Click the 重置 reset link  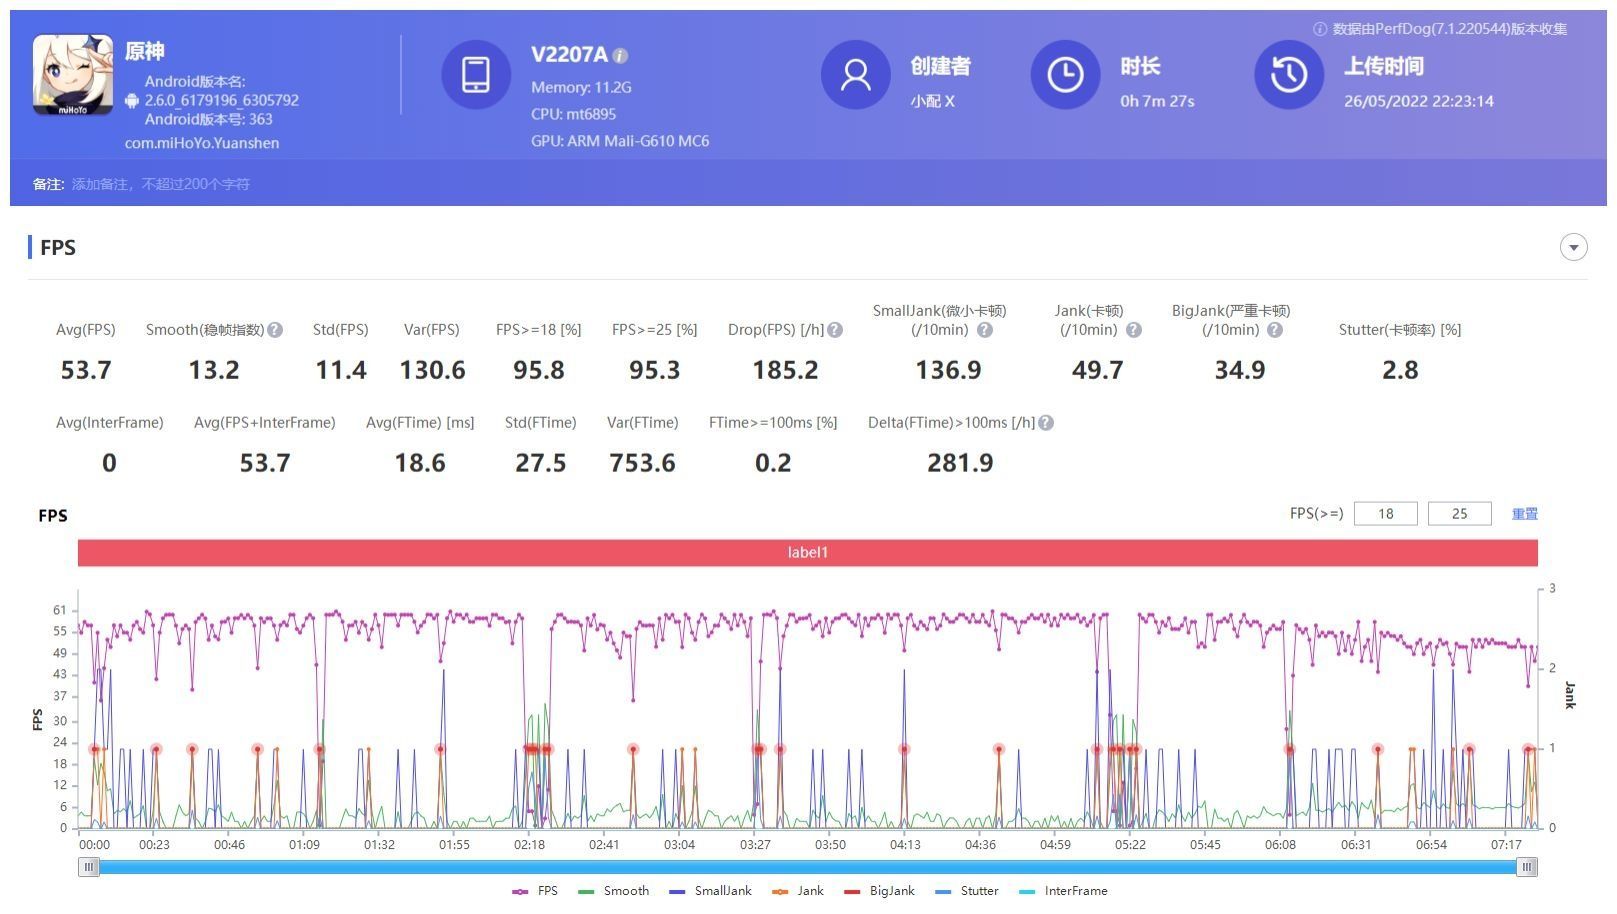1525,514
